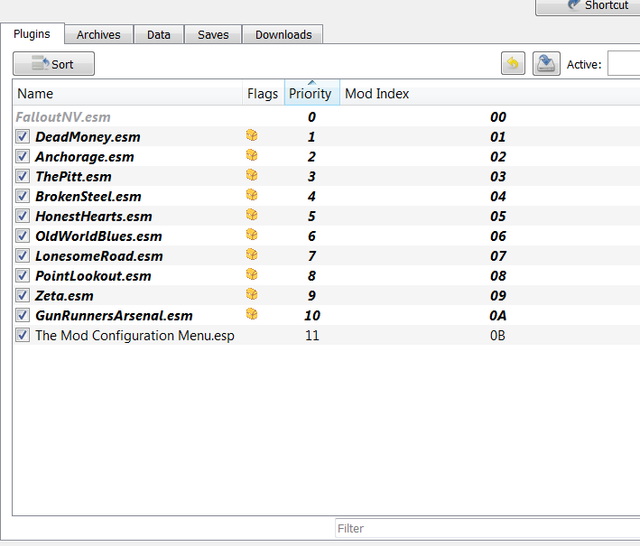Click the archive flag icon for PointLookout.esm
This screenshot has width=640, height=546.
[x=252, y=274]
